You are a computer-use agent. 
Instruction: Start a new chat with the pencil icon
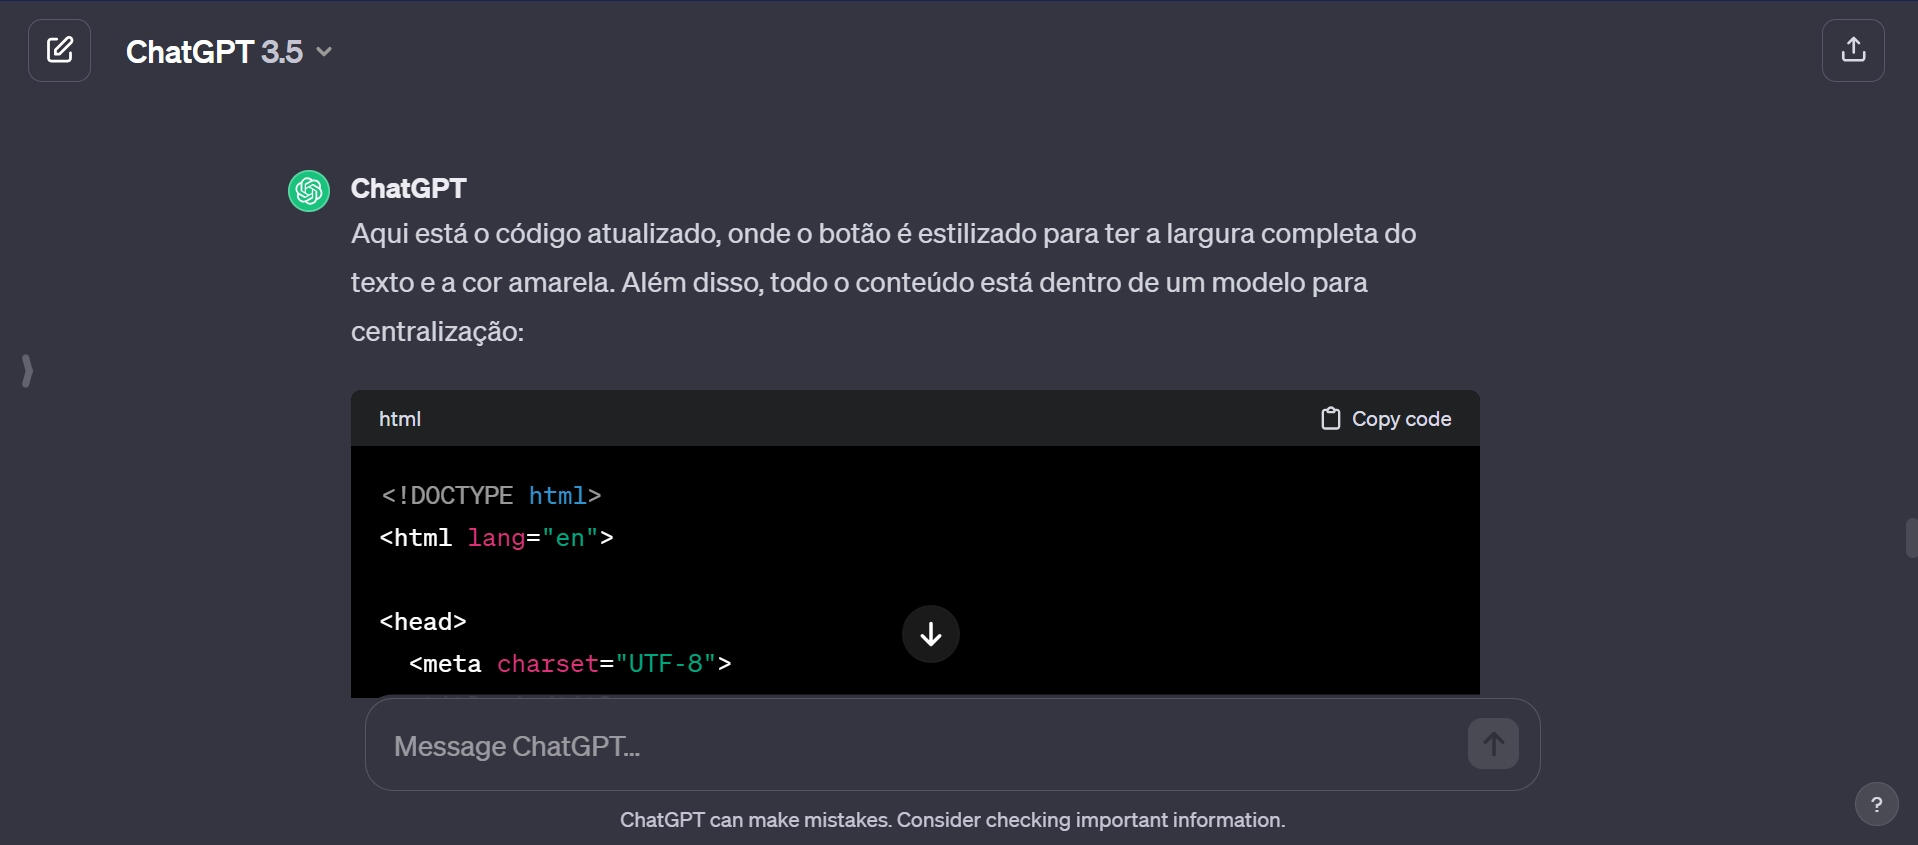(x=60, y=50)
